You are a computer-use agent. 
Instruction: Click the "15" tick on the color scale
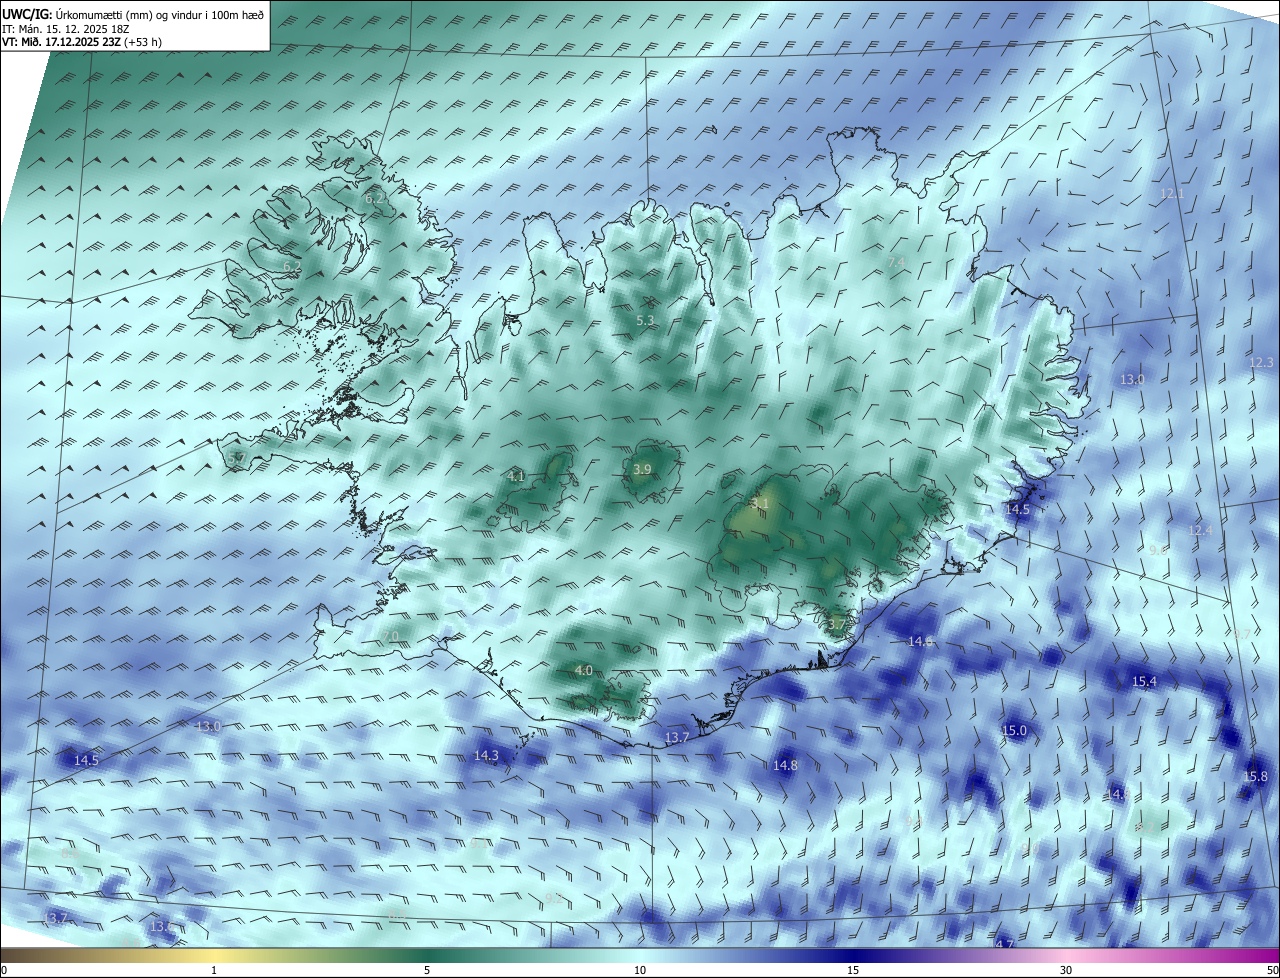[x=853, y=970]
